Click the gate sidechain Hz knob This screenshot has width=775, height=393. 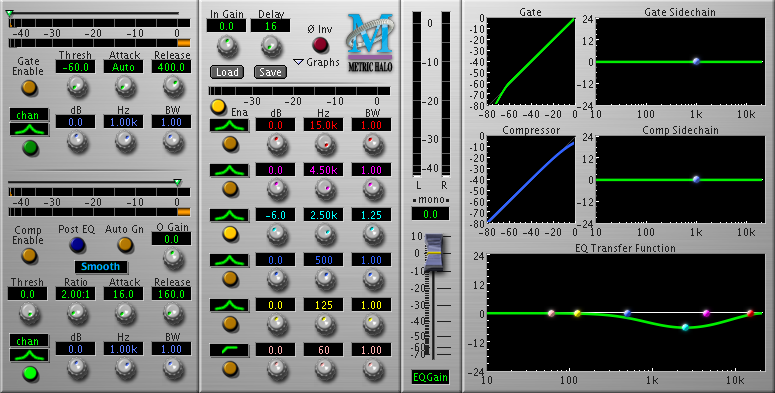click(x=125, y=141)
